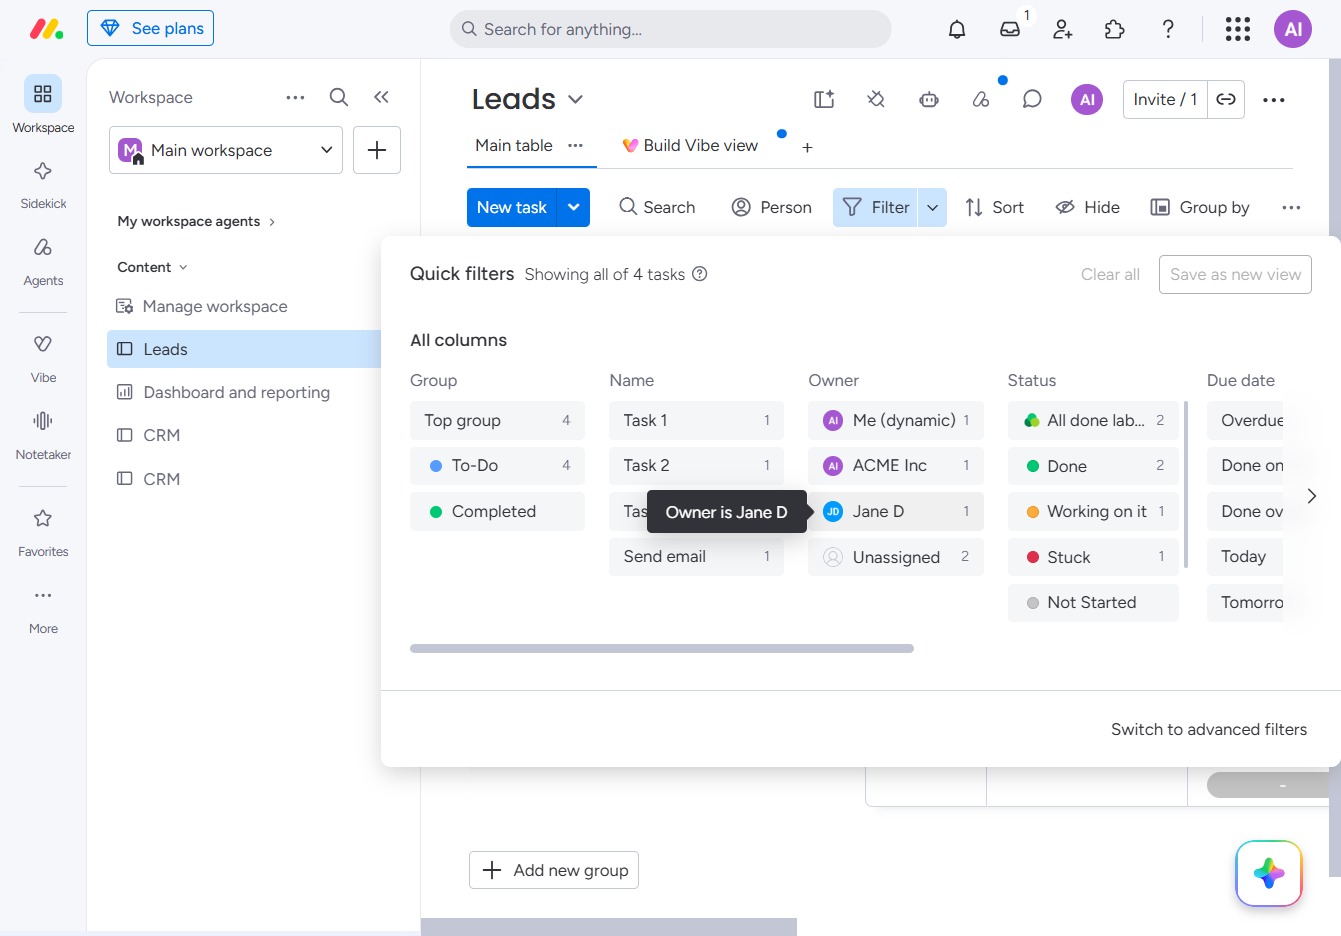Open Build Vibe view tab
The width and height of the screenshot is (1341, 936).
point(690,145)
